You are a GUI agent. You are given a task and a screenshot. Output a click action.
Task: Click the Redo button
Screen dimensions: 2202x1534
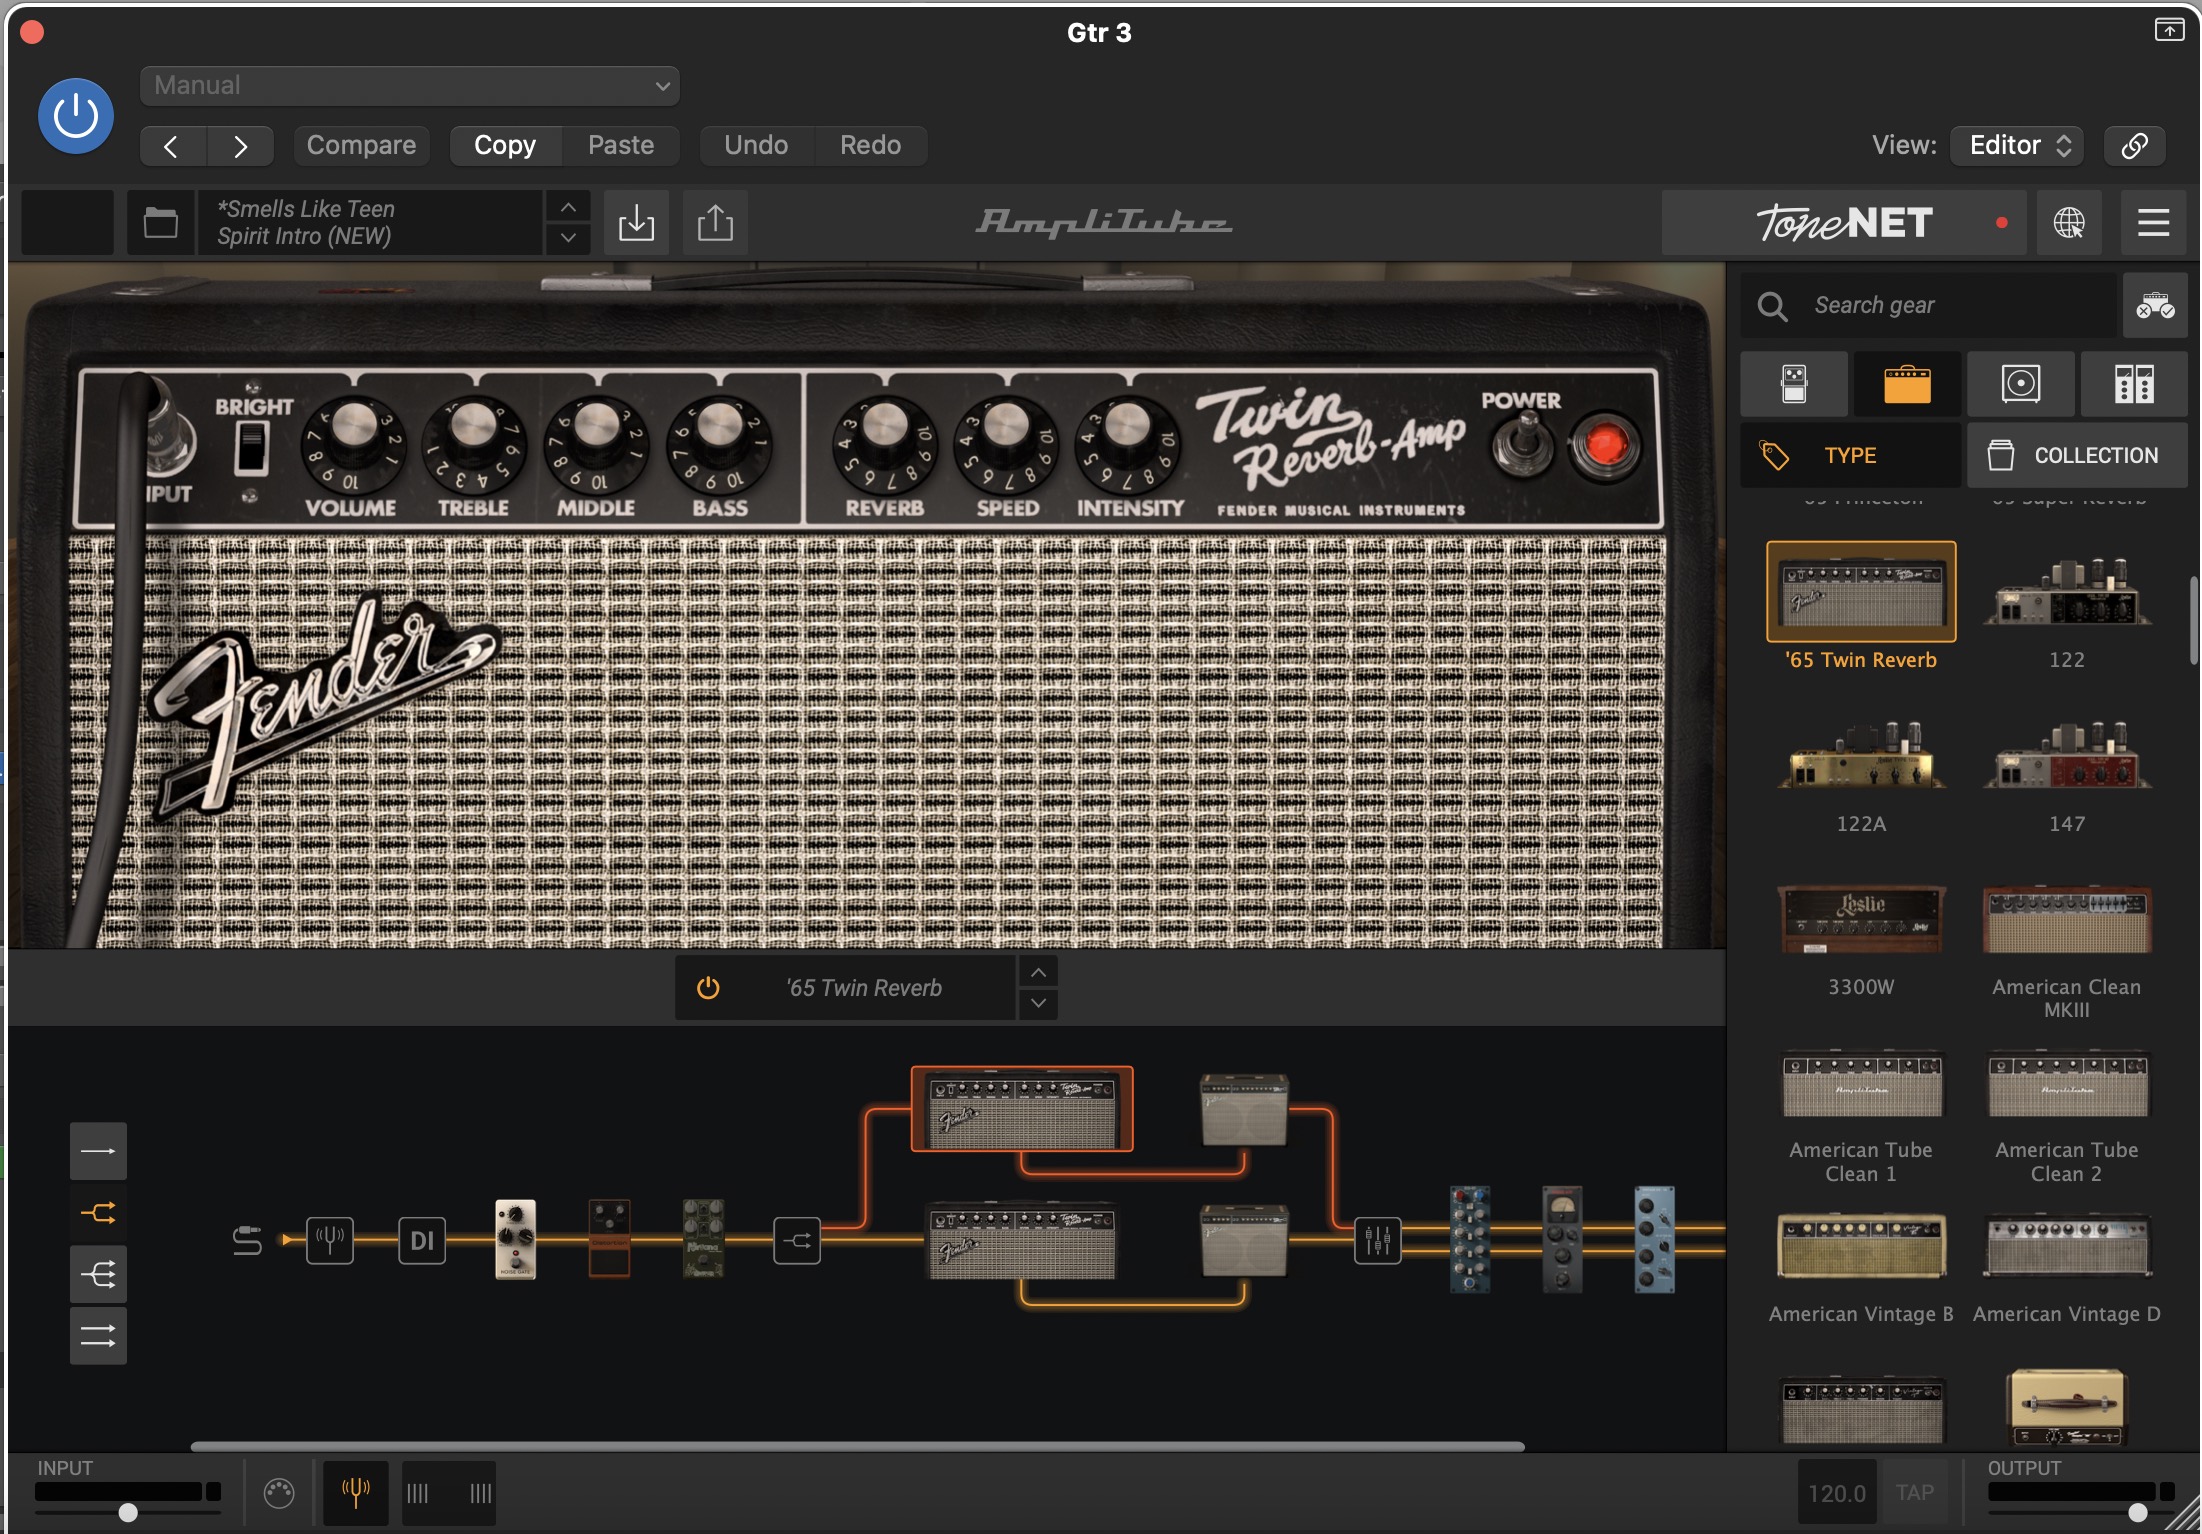(x=871, y=146)
